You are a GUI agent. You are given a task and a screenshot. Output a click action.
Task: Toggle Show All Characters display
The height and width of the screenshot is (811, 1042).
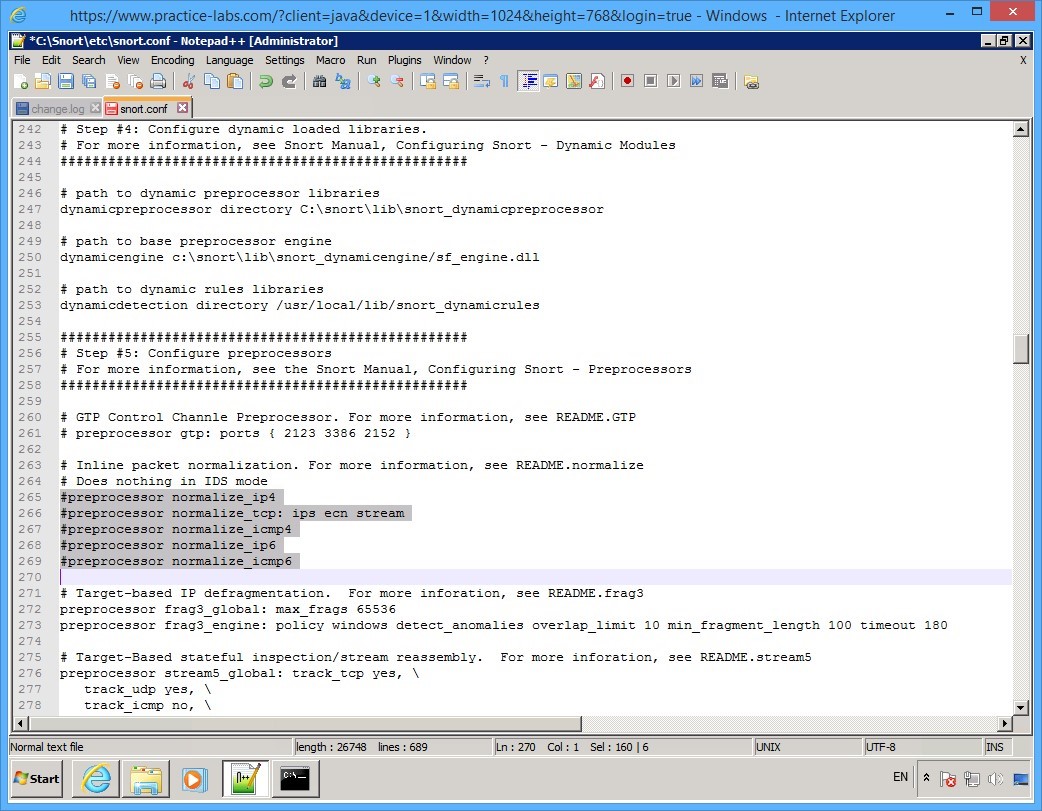point(503,81)
